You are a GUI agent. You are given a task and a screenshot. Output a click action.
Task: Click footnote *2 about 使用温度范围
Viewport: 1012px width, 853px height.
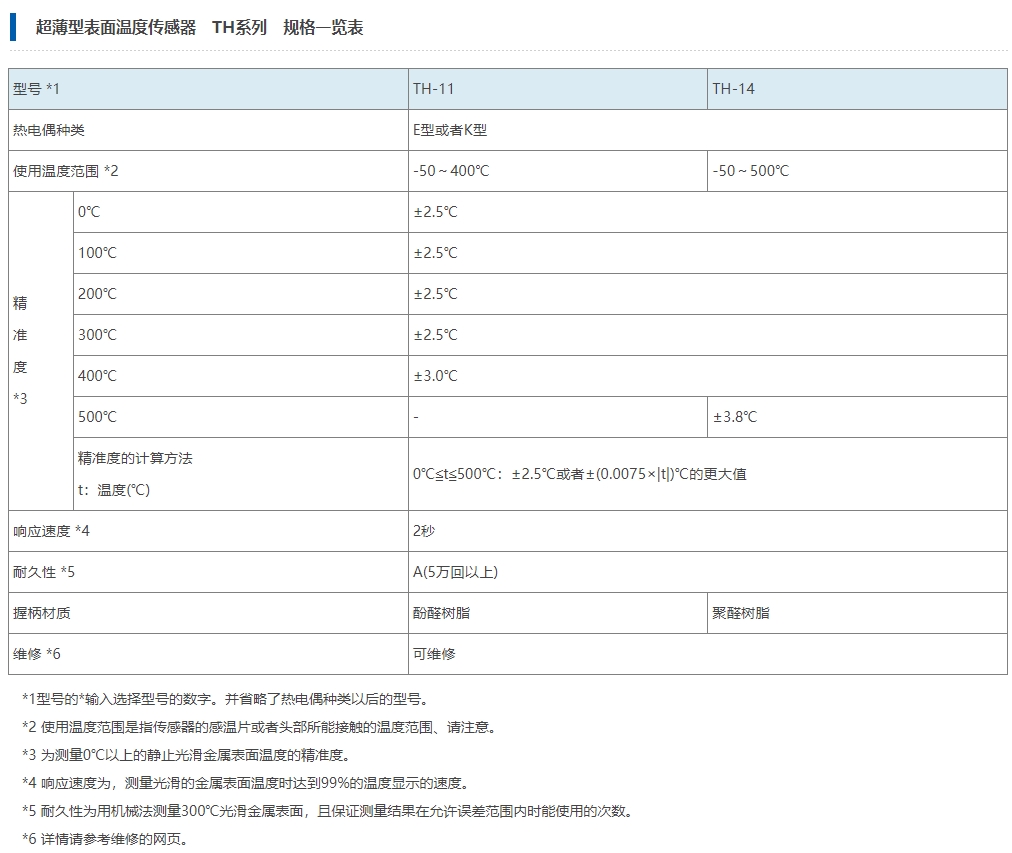click(261, 727)
